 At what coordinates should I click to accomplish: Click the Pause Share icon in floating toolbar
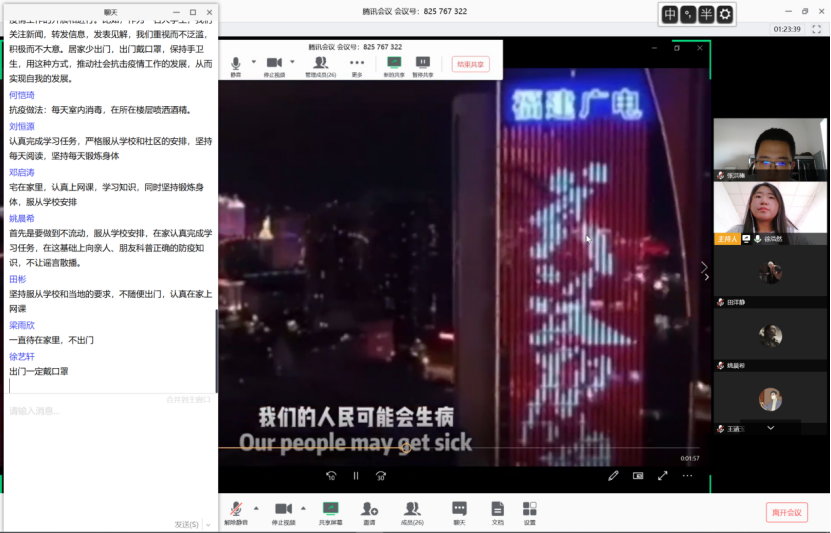point(423,65)
